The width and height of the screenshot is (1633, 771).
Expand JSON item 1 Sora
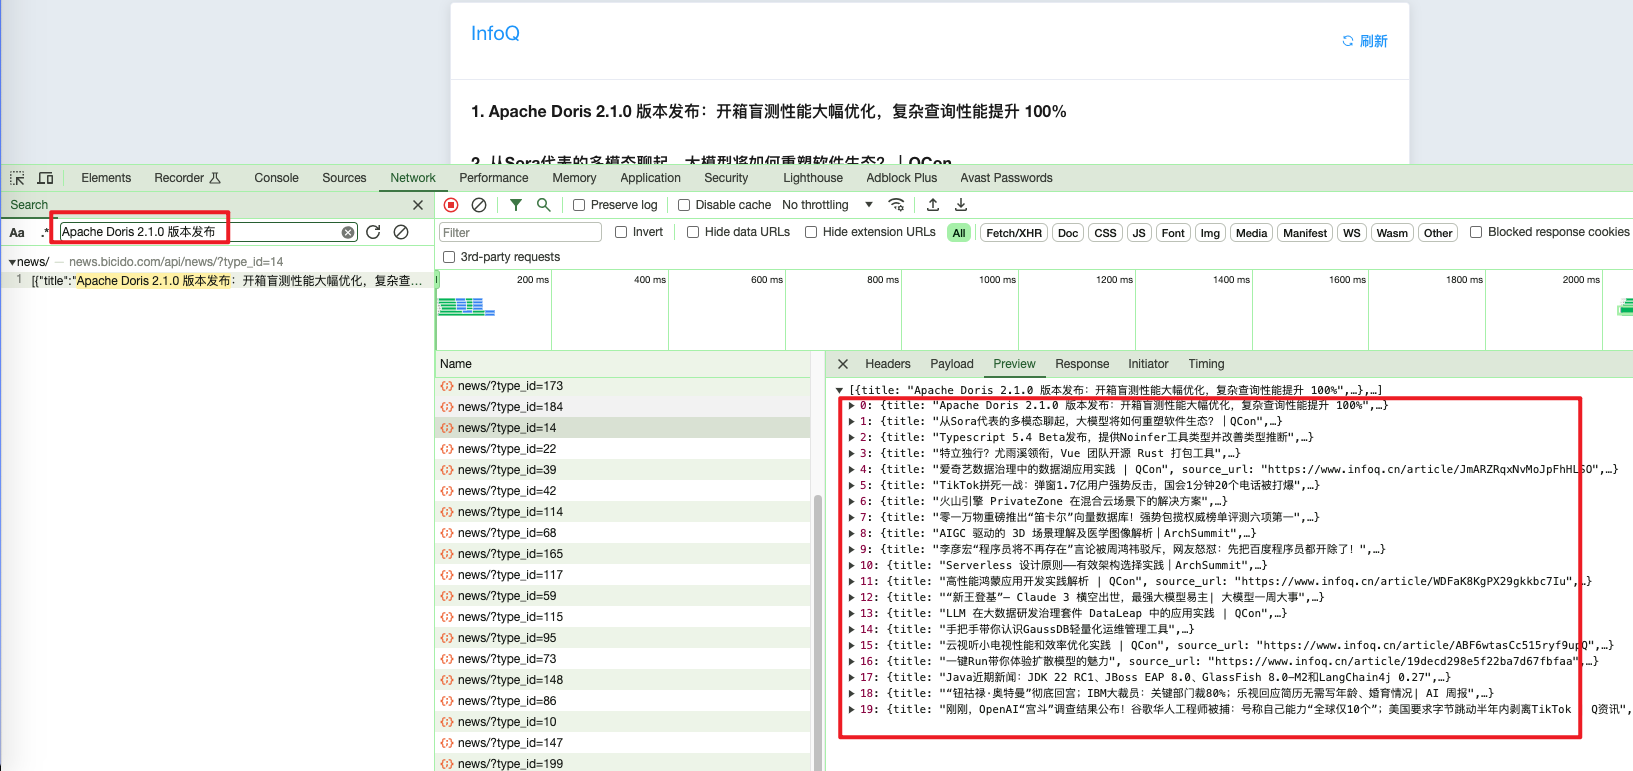pyautogui.click(x=852, y=422)
